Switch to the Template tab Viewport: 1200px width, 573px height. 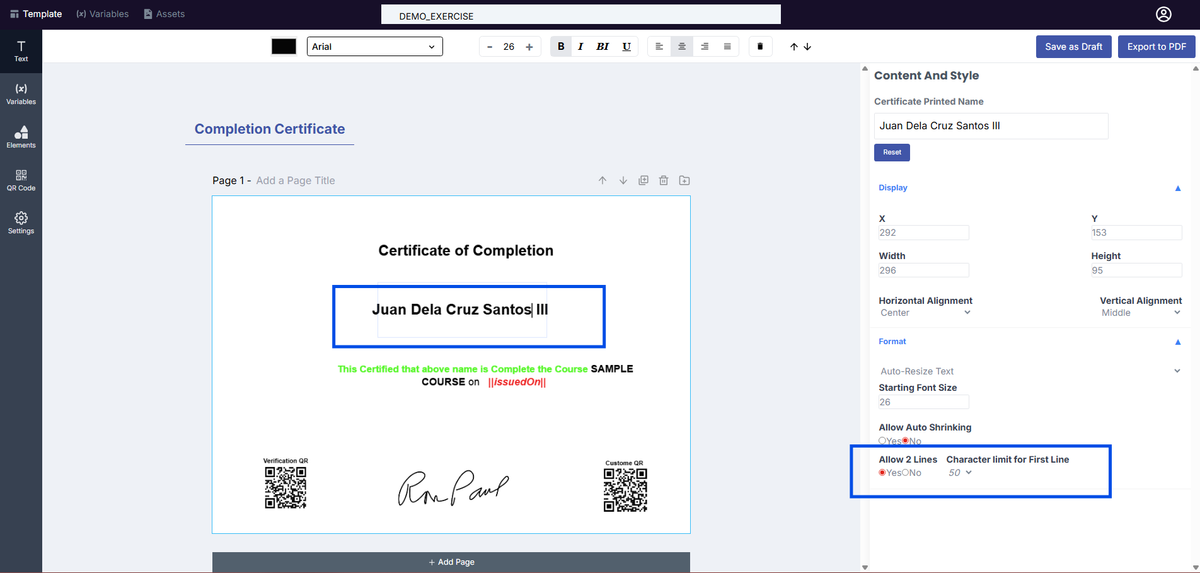[35, 14]
